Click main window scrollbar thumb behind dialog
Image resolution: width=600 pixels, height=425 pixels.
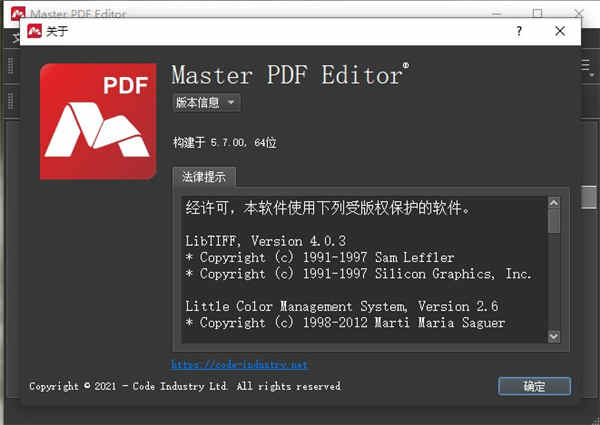pos(589,197)
